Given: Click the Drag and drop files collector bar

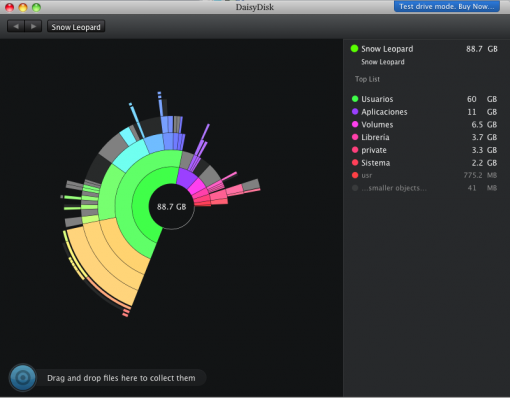Looking at the screenshot, I should pyautogui.click(x=121, y=378).
